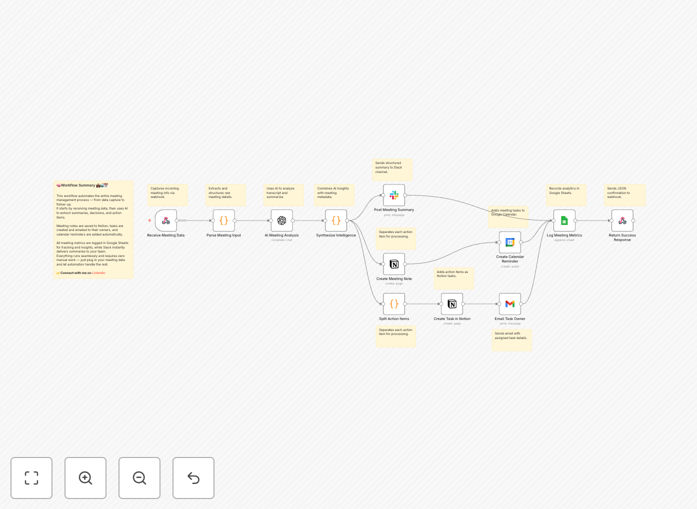
Task: Select the Log Meeting Metrics Sheets node
Action: click(x=565, y=220)
